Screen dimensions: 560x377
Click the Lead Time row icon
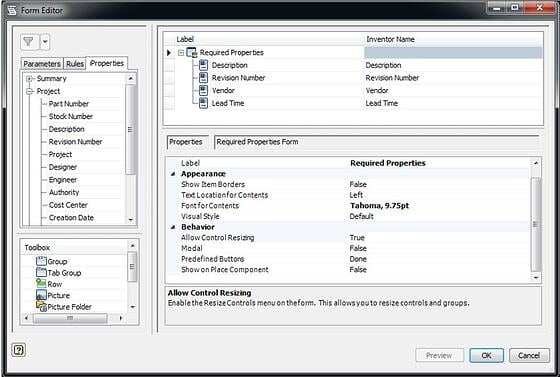203,103
